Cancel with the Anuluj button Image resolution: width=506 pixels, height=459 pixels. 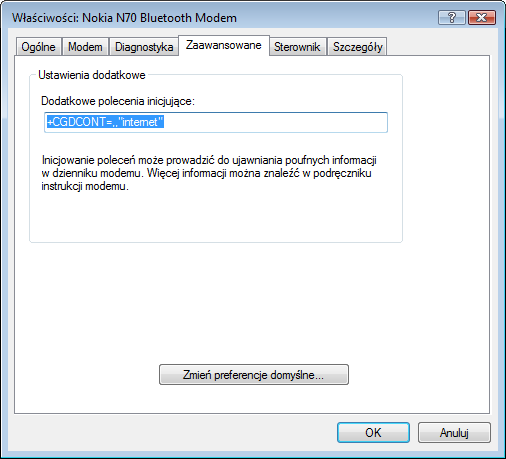(x=454, y=432)
